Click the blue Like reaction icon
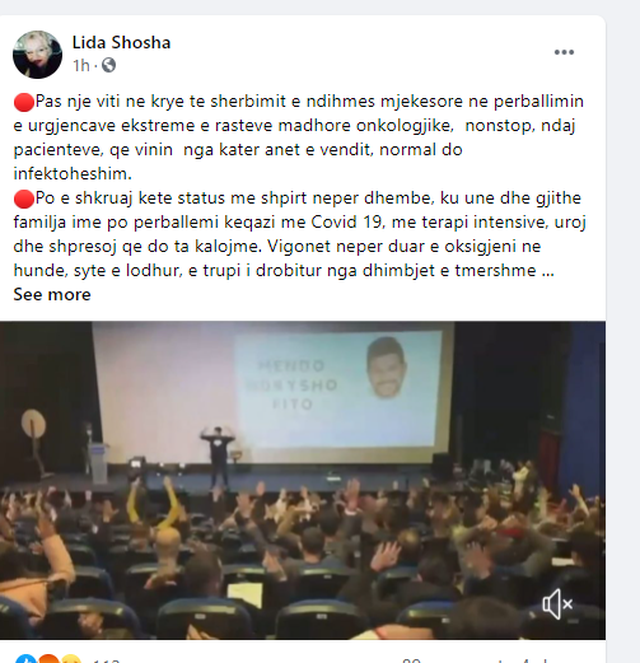Image resolution: width=640 pixels, height=663 pixels. (25, 659)
